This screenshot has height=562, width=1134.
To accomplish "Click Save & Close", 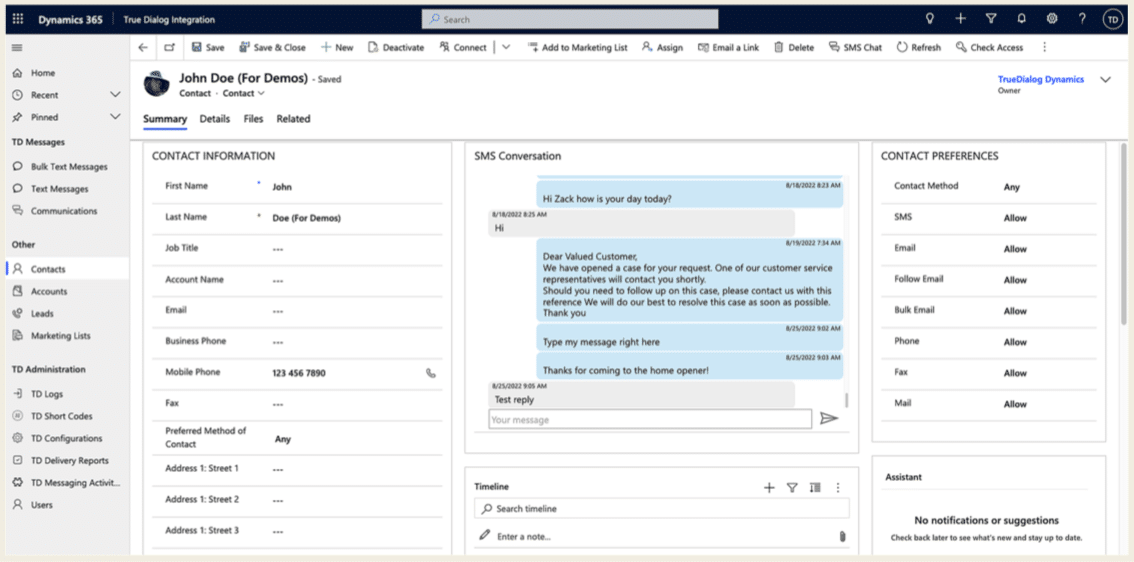I will tap(273, 48).
